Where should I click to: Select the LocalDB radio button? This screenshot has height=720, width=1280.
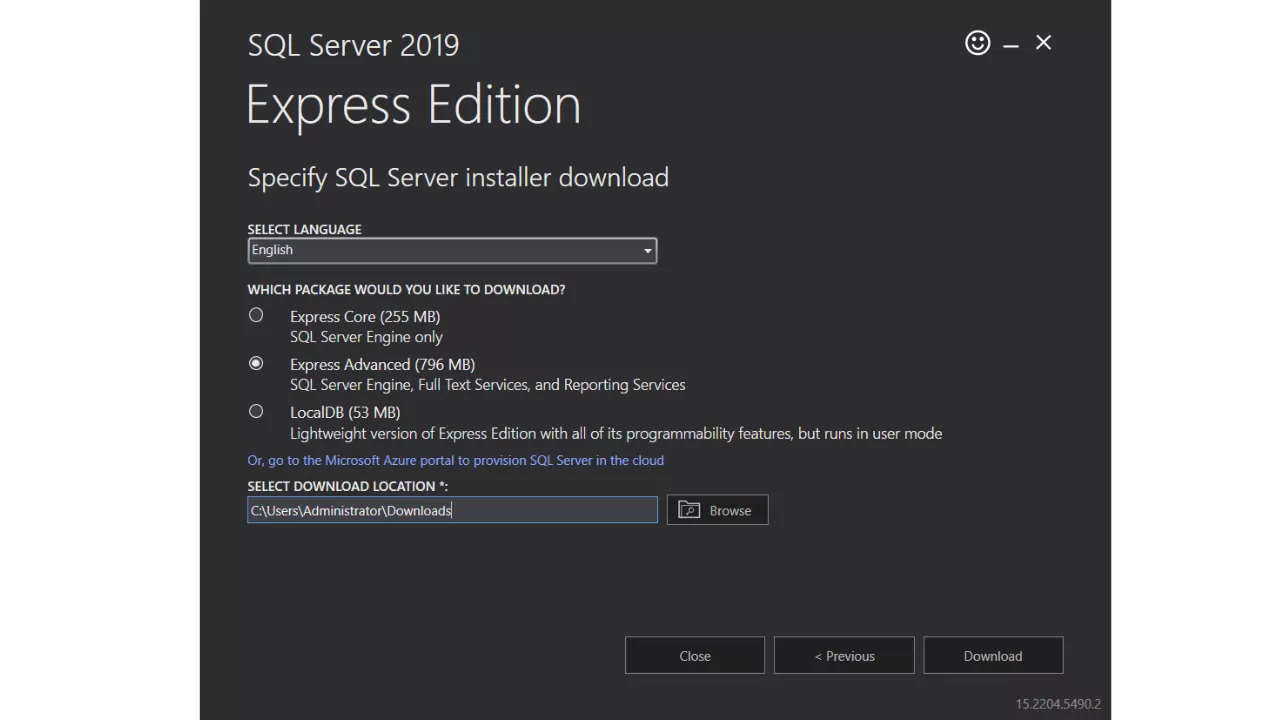point(256,411)
